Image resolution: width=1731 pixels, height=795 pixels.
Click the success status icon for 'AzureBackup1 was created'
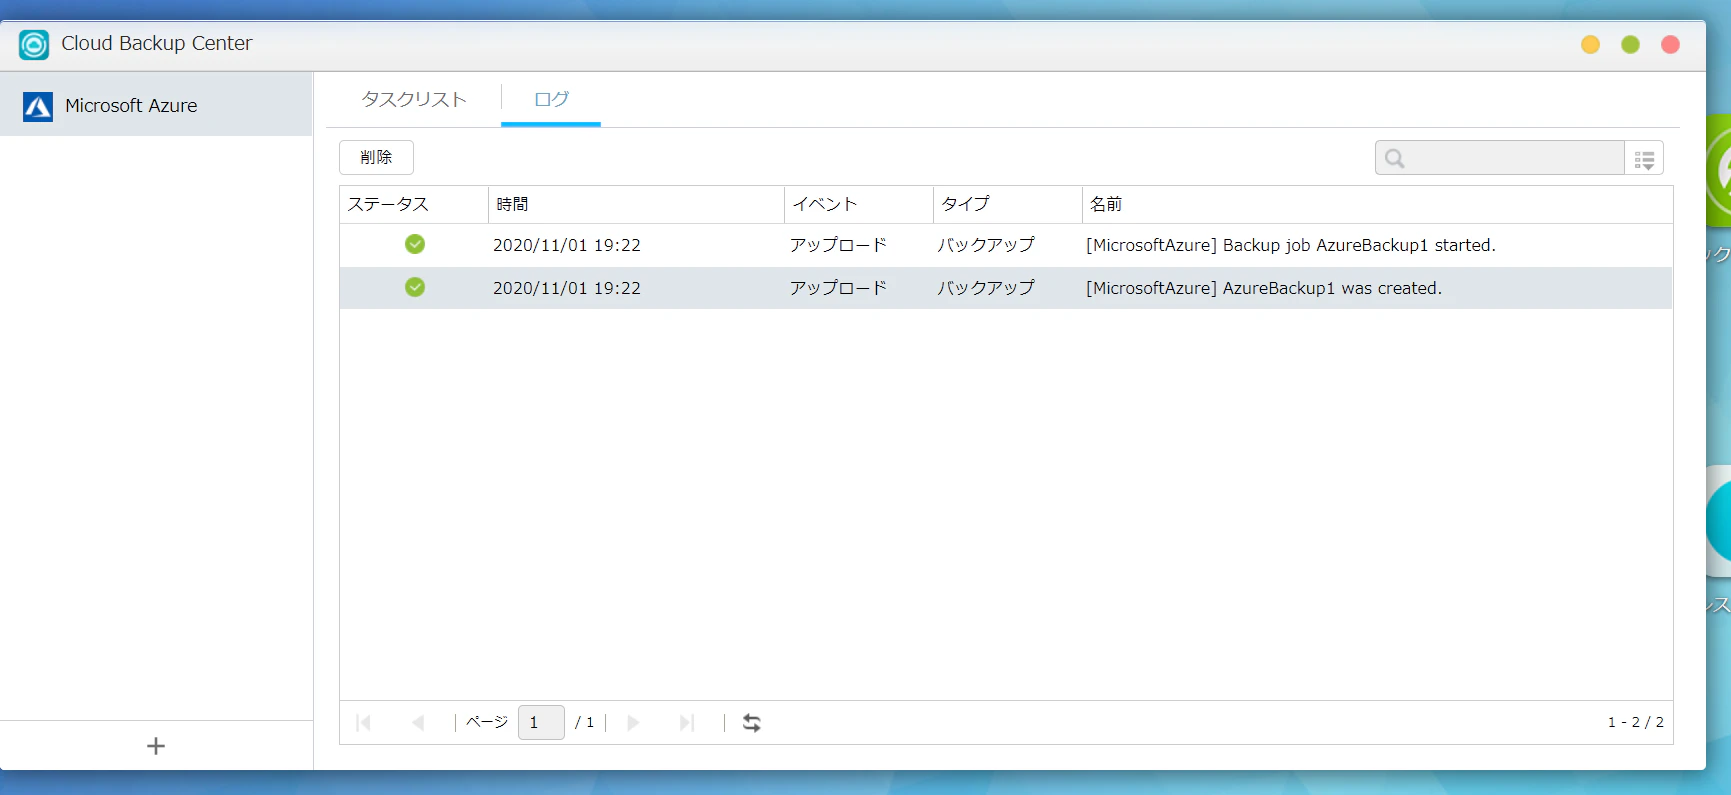click(x=415, y=287)
